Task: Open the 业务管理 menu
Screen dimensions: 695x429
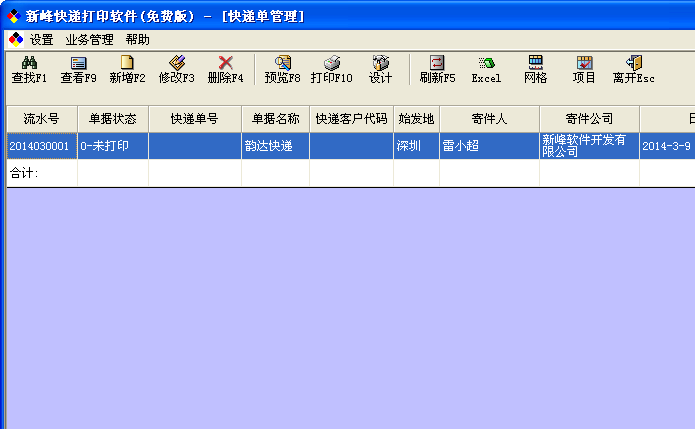Action: click(x=89, y=40)
